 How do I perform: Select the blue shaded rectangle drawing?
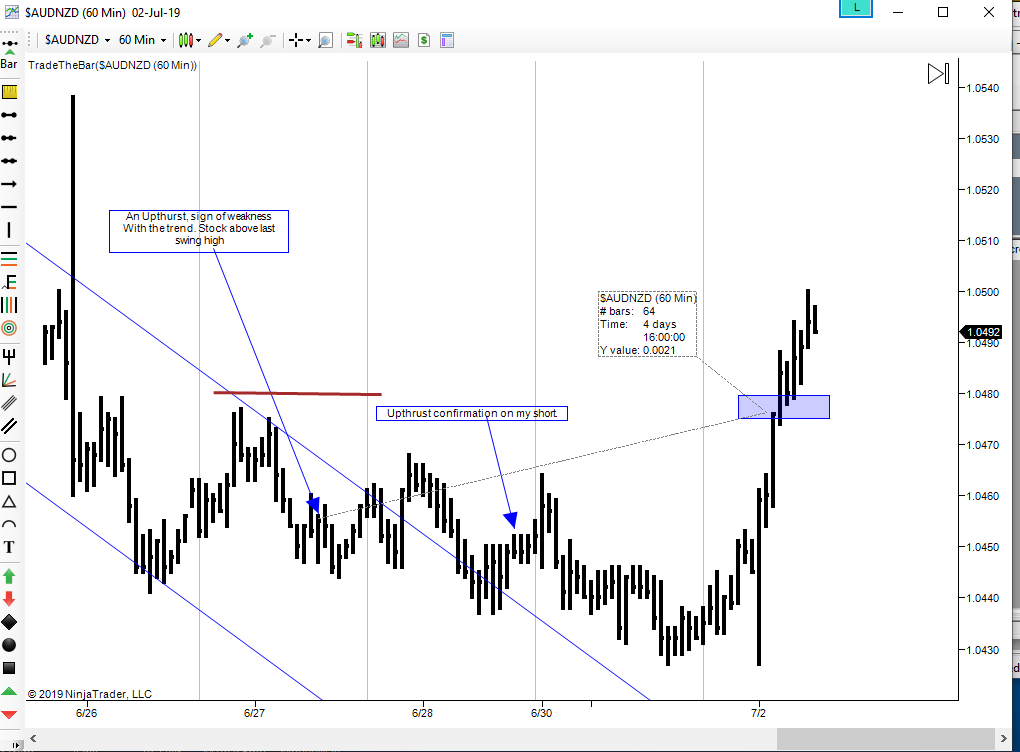784,407
